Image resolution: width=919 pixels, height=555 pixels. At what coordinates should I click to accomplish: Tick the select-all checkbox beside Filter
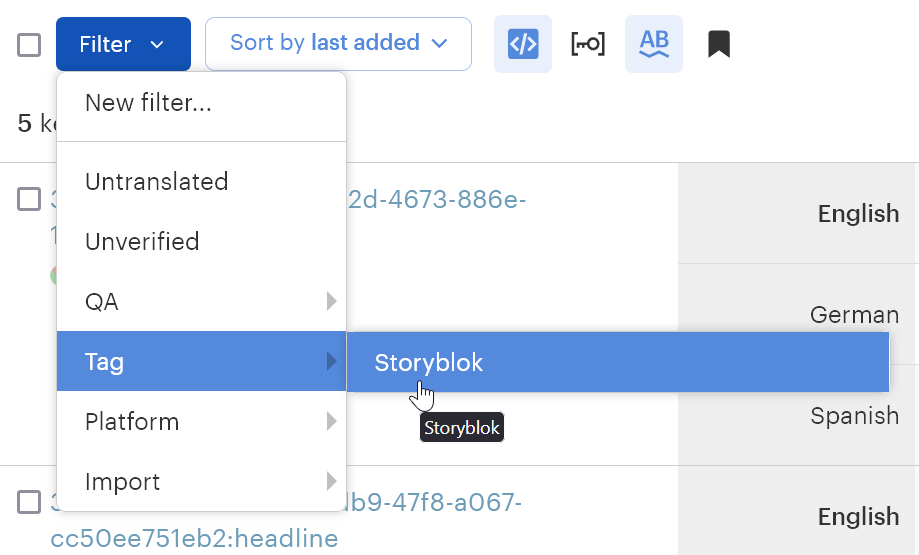(x=29, y=44)
